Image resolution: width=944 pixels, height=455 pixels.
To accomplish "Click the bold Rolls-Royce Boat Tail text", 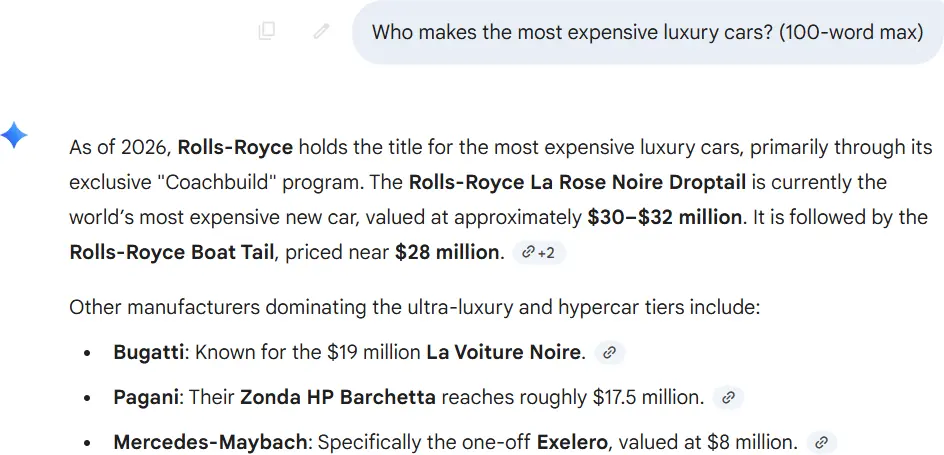I will (171, 252).
